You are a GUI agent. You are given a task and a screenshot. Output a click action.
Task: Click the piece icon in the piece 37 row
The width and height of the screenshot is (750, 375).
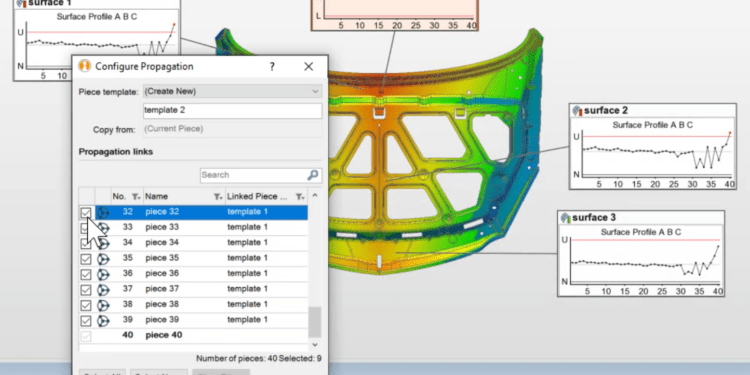coord(103,289)
